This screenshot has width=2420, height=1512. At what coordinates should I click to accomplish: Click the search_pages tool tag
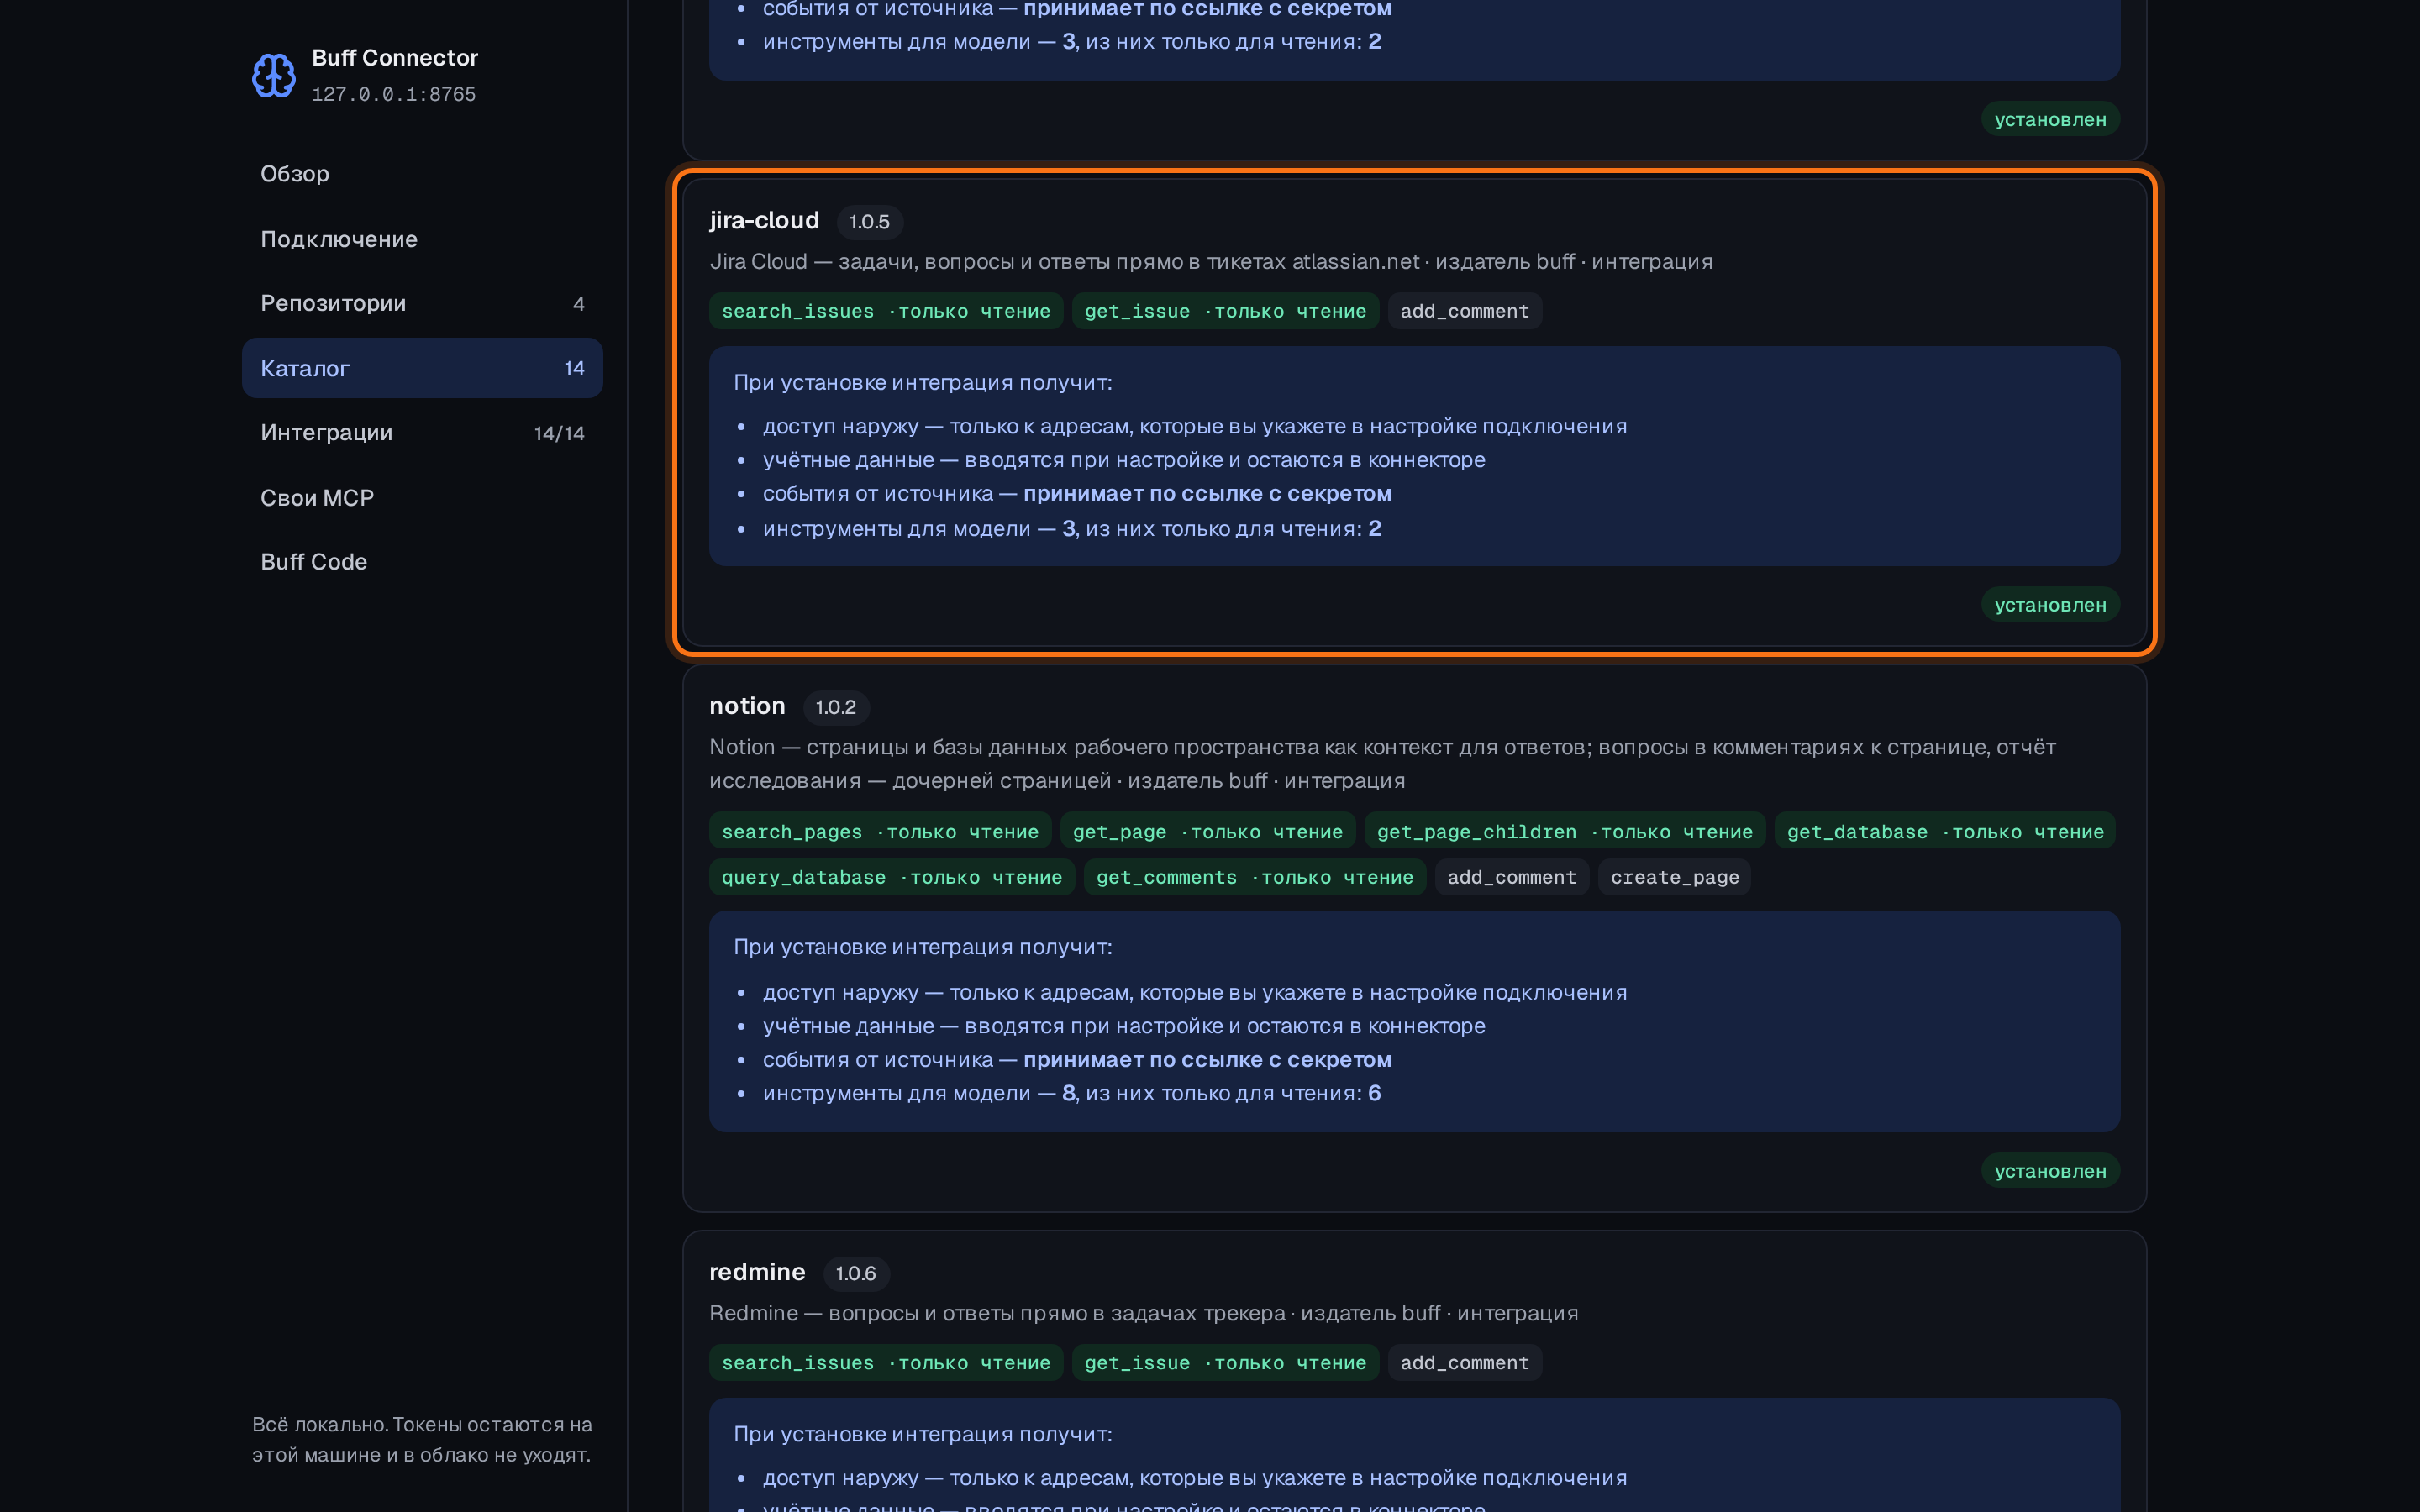pyautogui.click(x=880, y=832)
